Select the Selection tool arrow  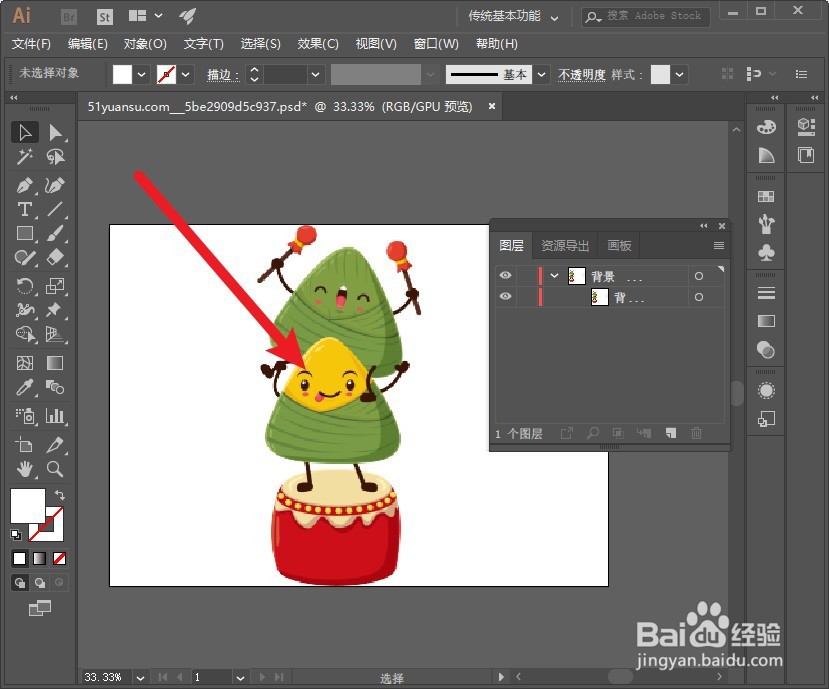24,132
